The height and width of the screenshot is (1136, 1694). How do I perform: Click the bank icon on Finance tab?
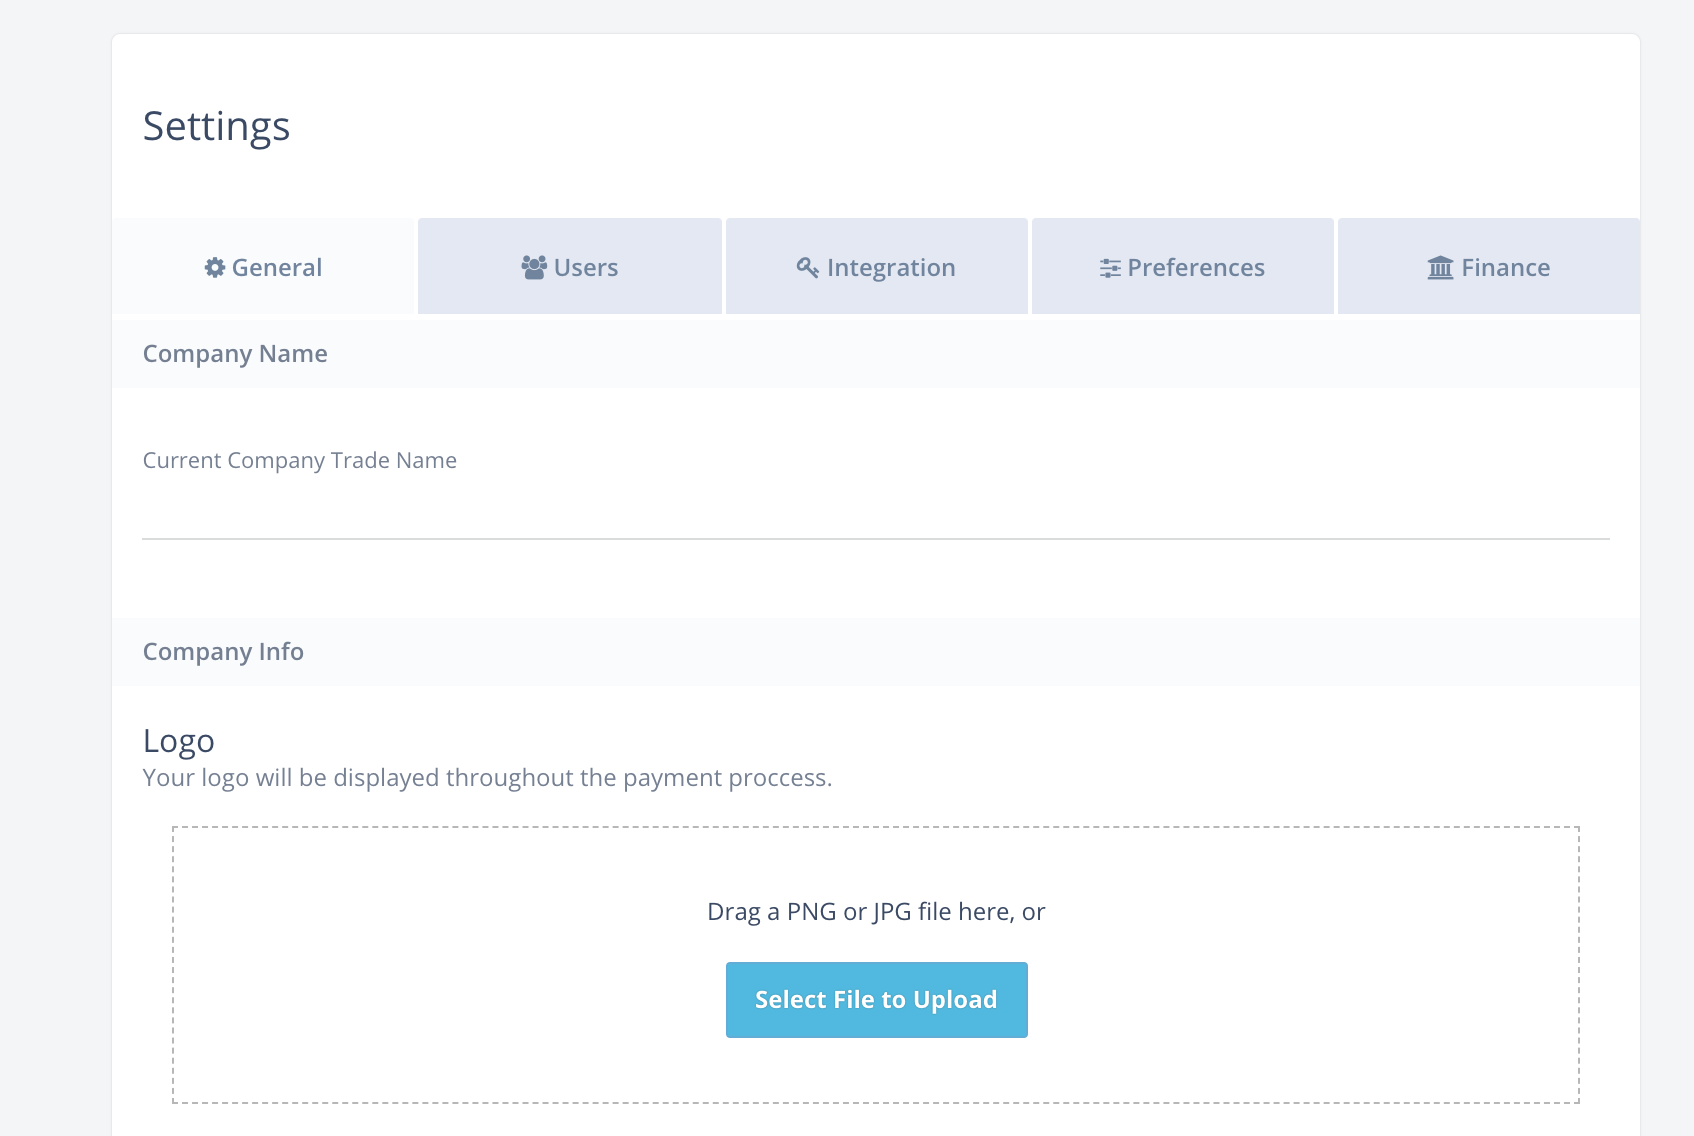[1440, 268]
